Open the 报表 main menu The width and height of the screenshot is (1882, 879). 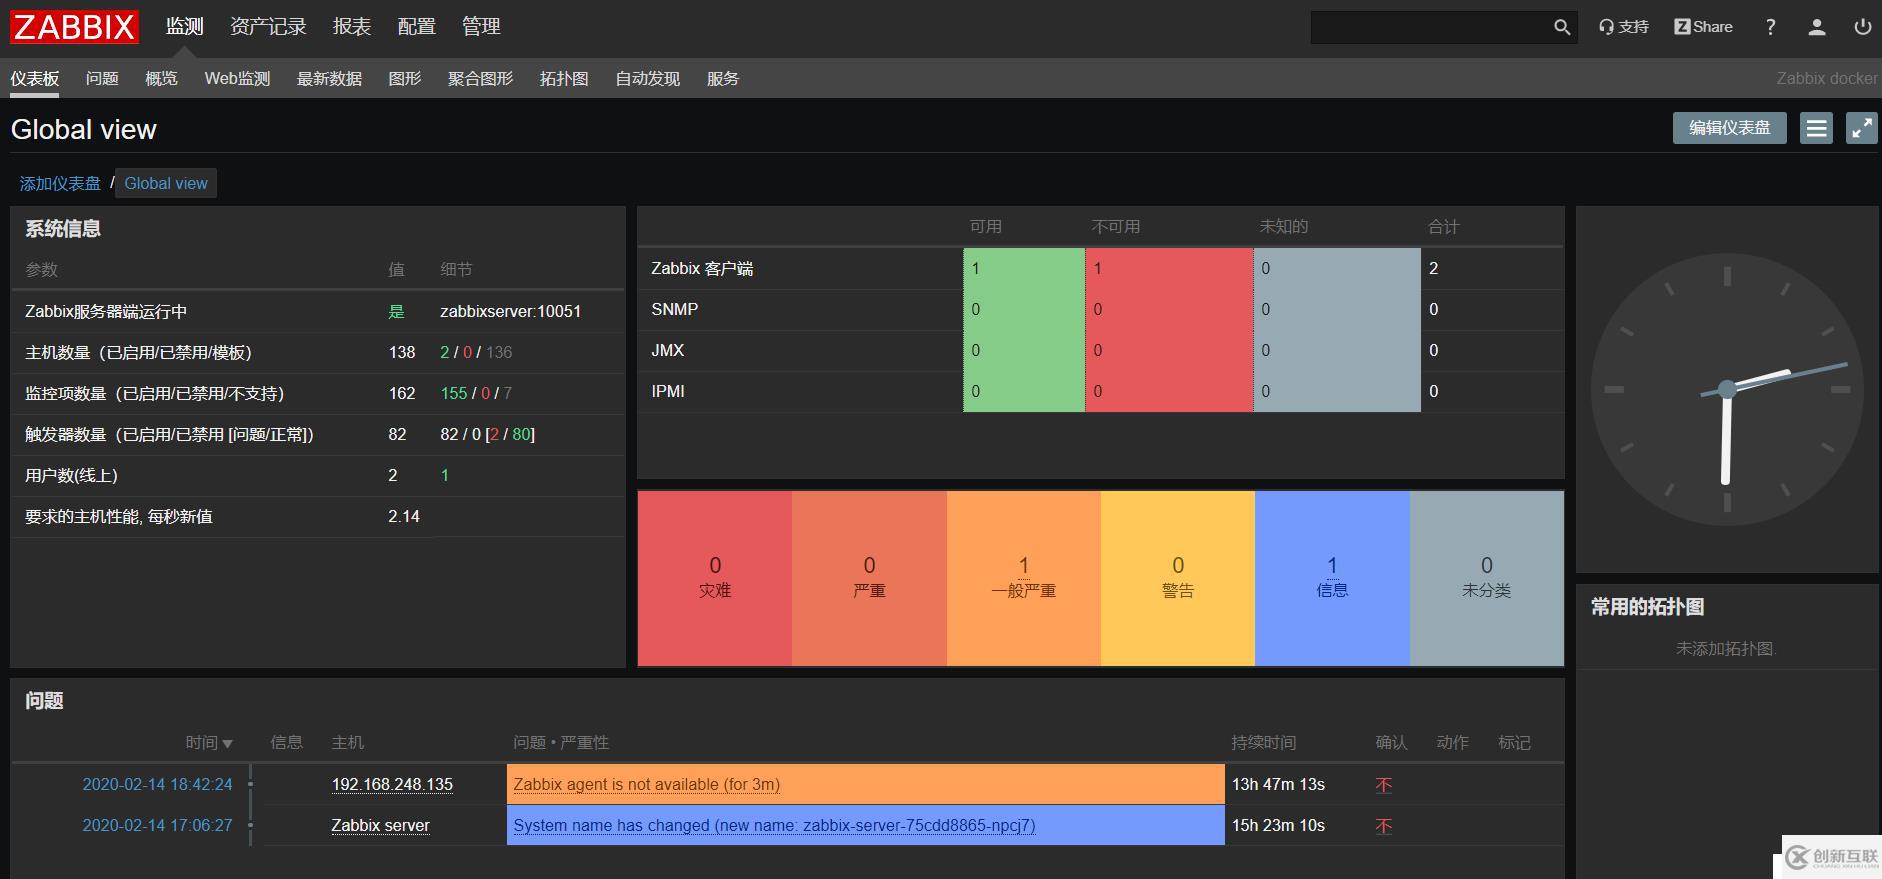[x=352, y=27]
